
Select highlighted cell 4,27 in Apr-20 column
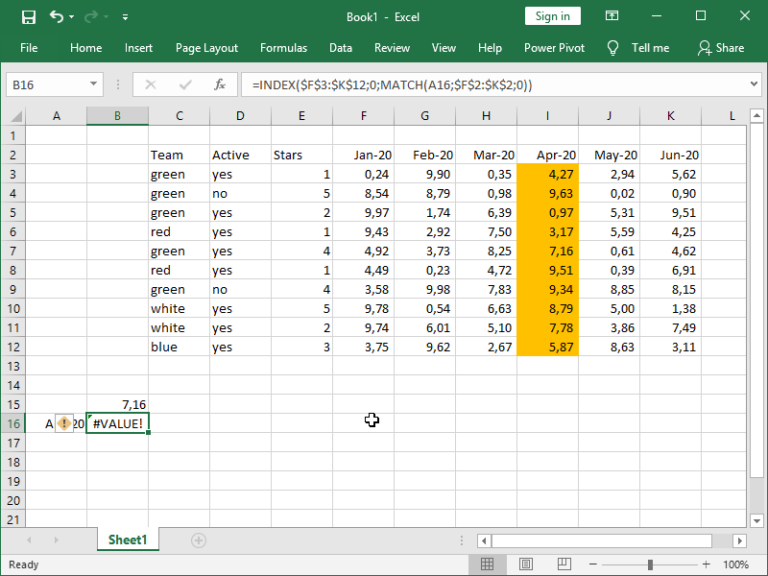click(x=548, y=174)
